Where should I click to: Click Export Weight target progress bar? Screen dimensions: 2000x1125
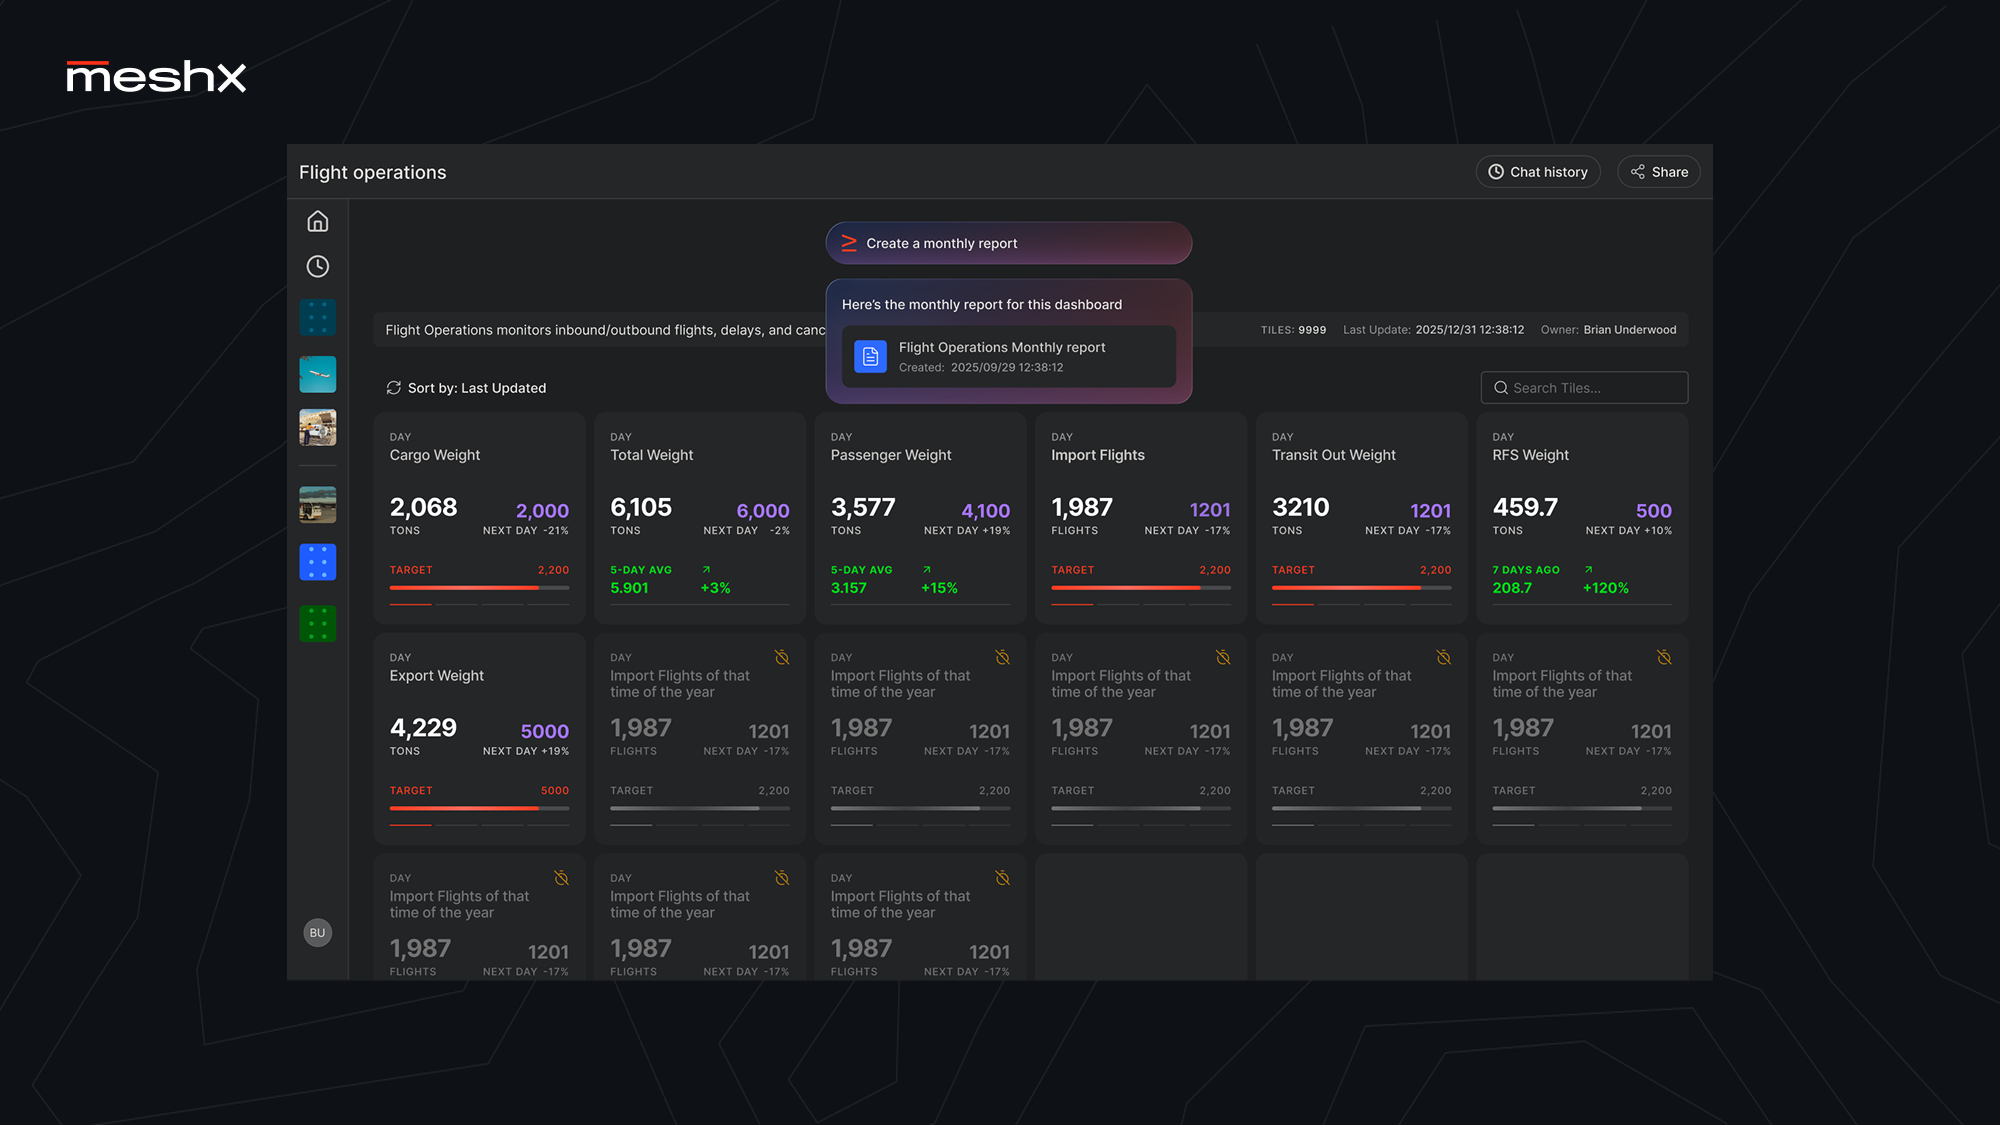479,808
